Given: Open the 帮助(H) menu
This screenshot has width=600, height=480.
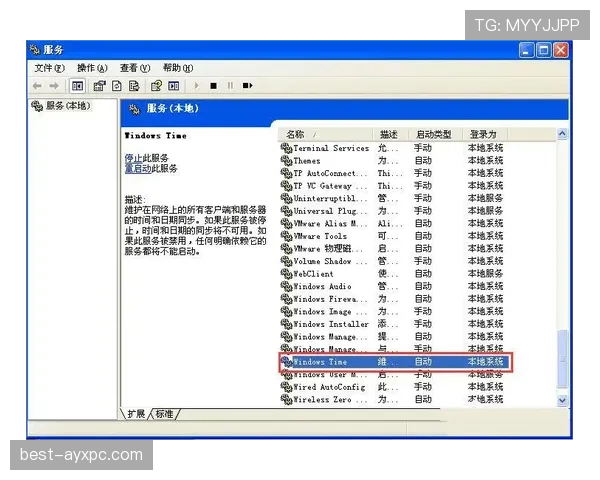Looking at the screenshot, I should [178, 68].
